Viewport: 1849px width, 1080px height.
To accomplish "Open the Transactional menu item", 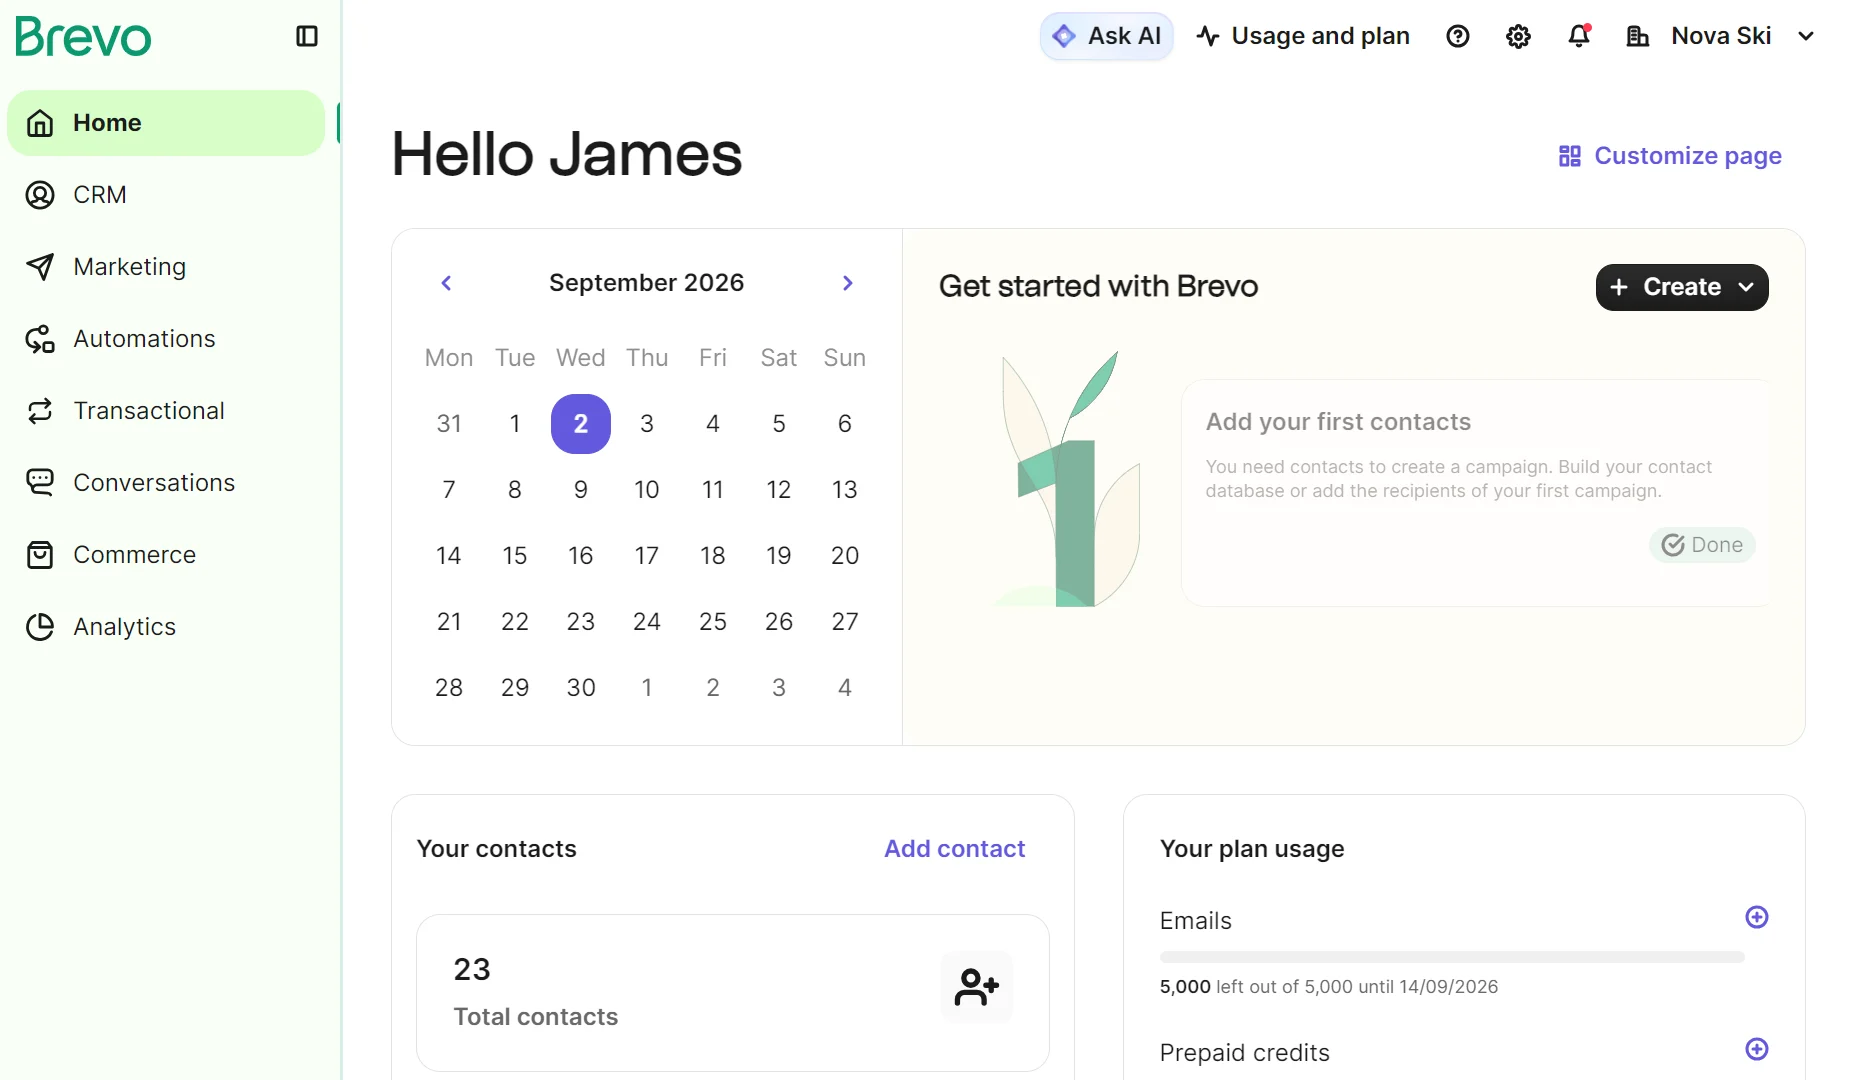I will coord(166,411).
